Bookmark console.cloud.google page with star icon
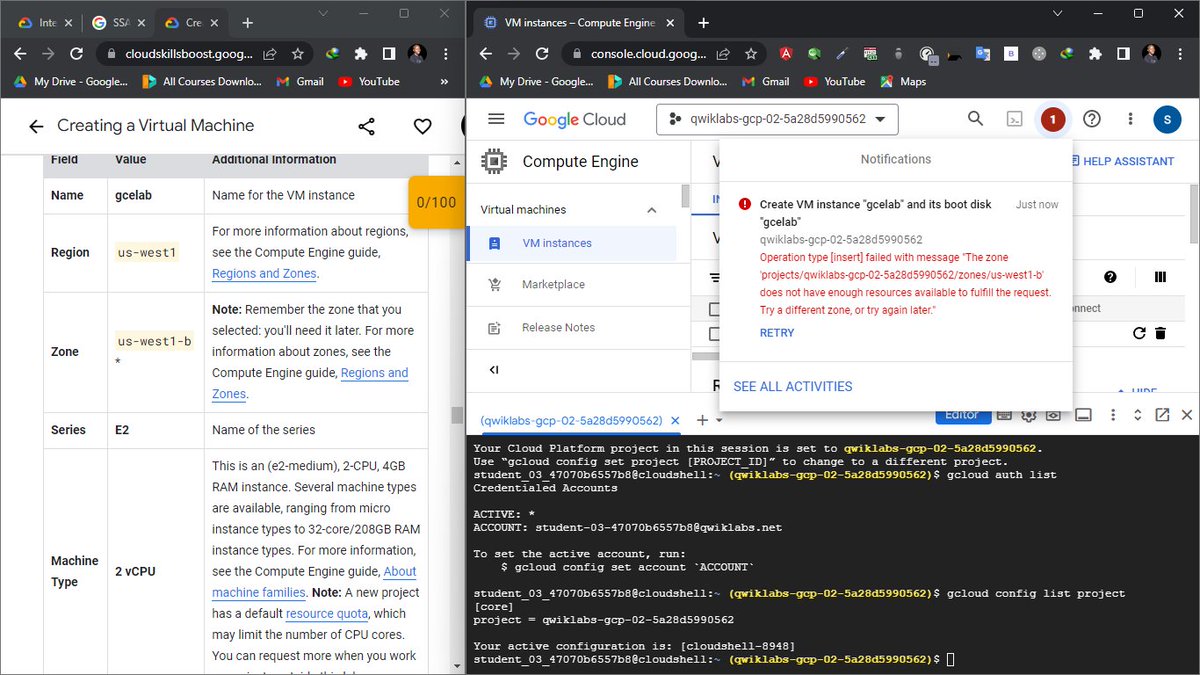Screen dimensions: 1200x675 coord(751,54)
